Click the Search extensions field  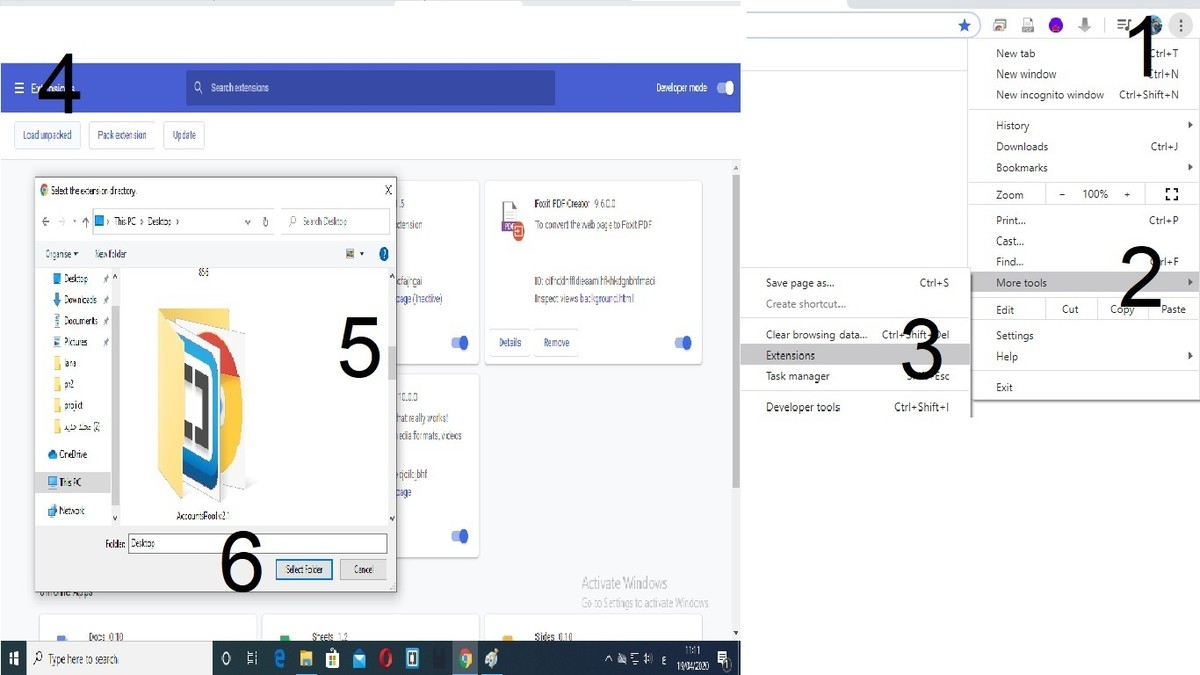click(370, 88)
